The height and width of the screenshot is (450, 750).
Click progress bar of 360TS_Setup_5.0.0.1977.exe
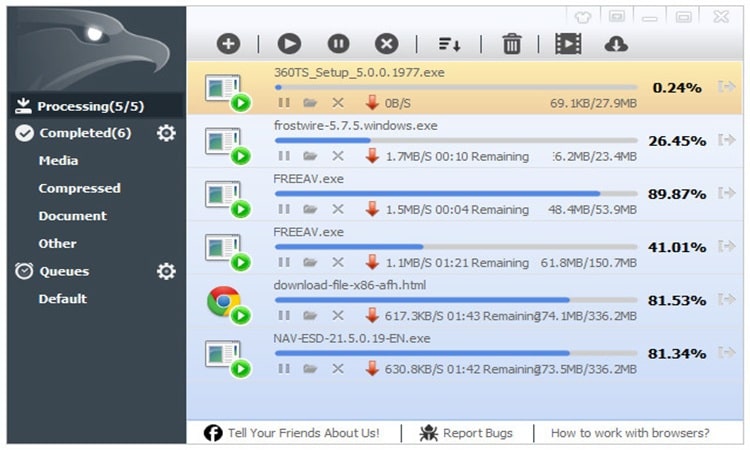click(455, 87)
